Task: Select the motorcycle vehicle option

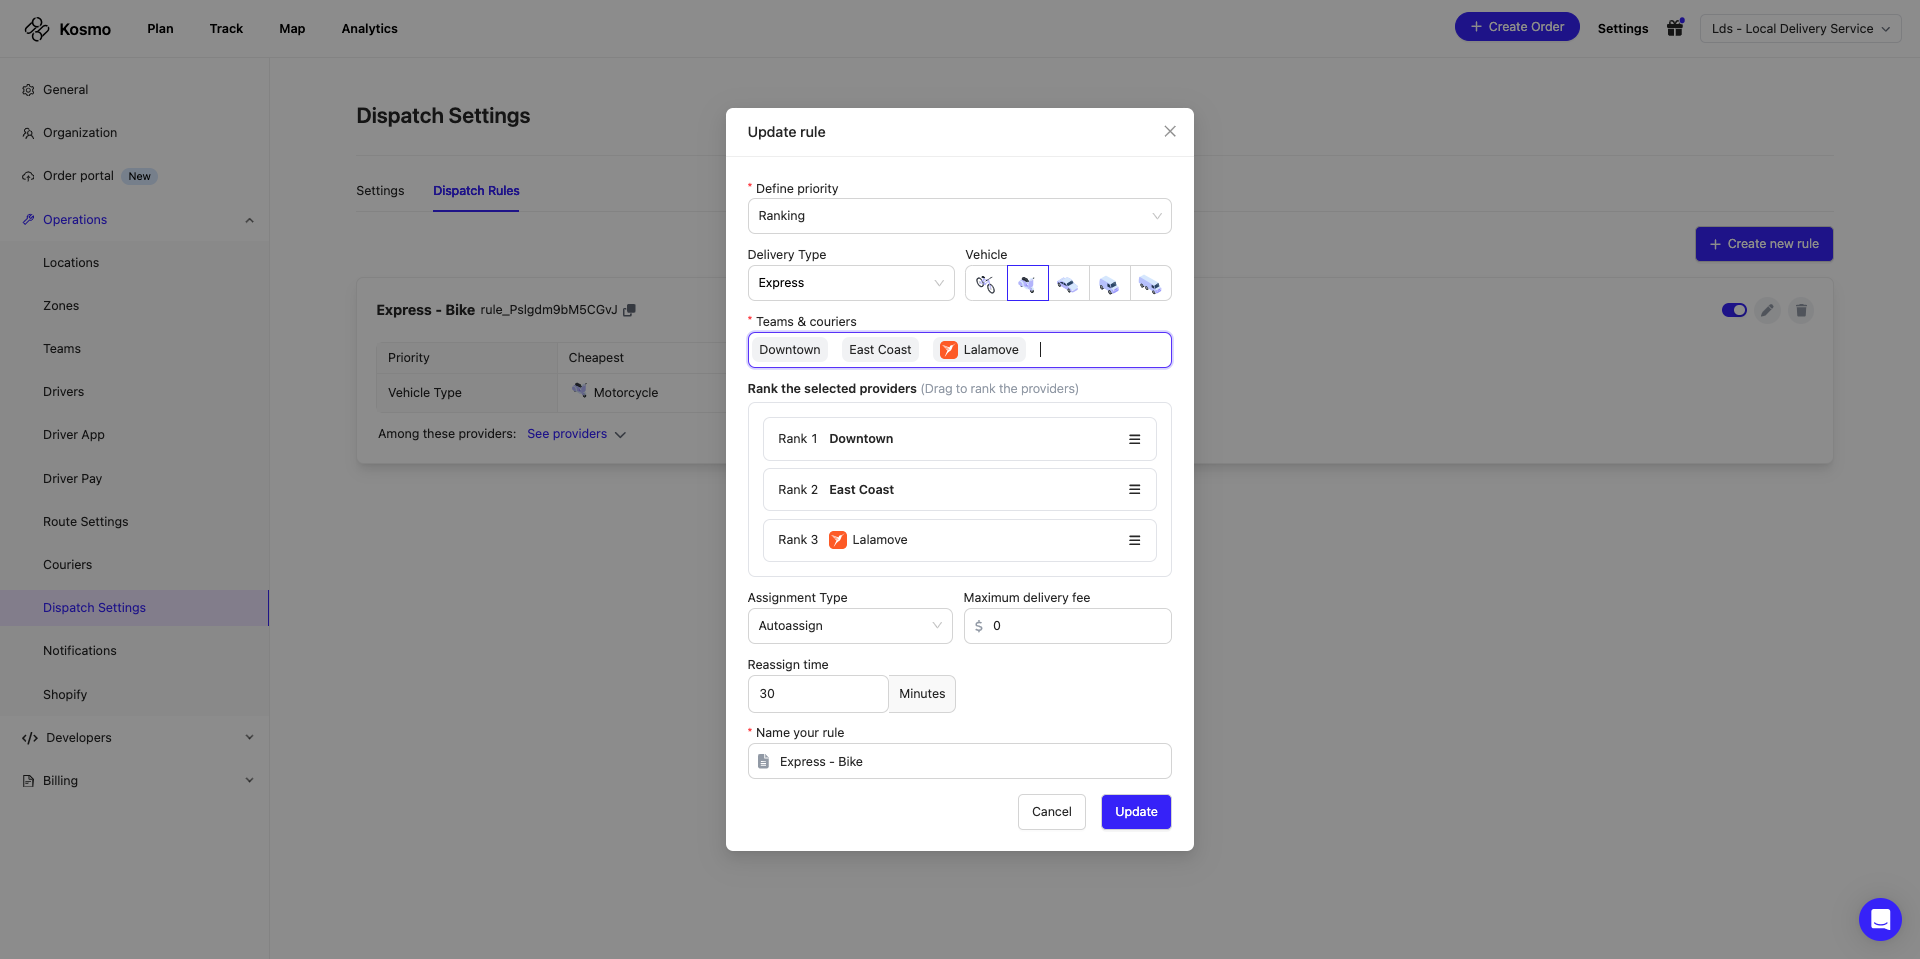Action: click(x=1027, y=284)
